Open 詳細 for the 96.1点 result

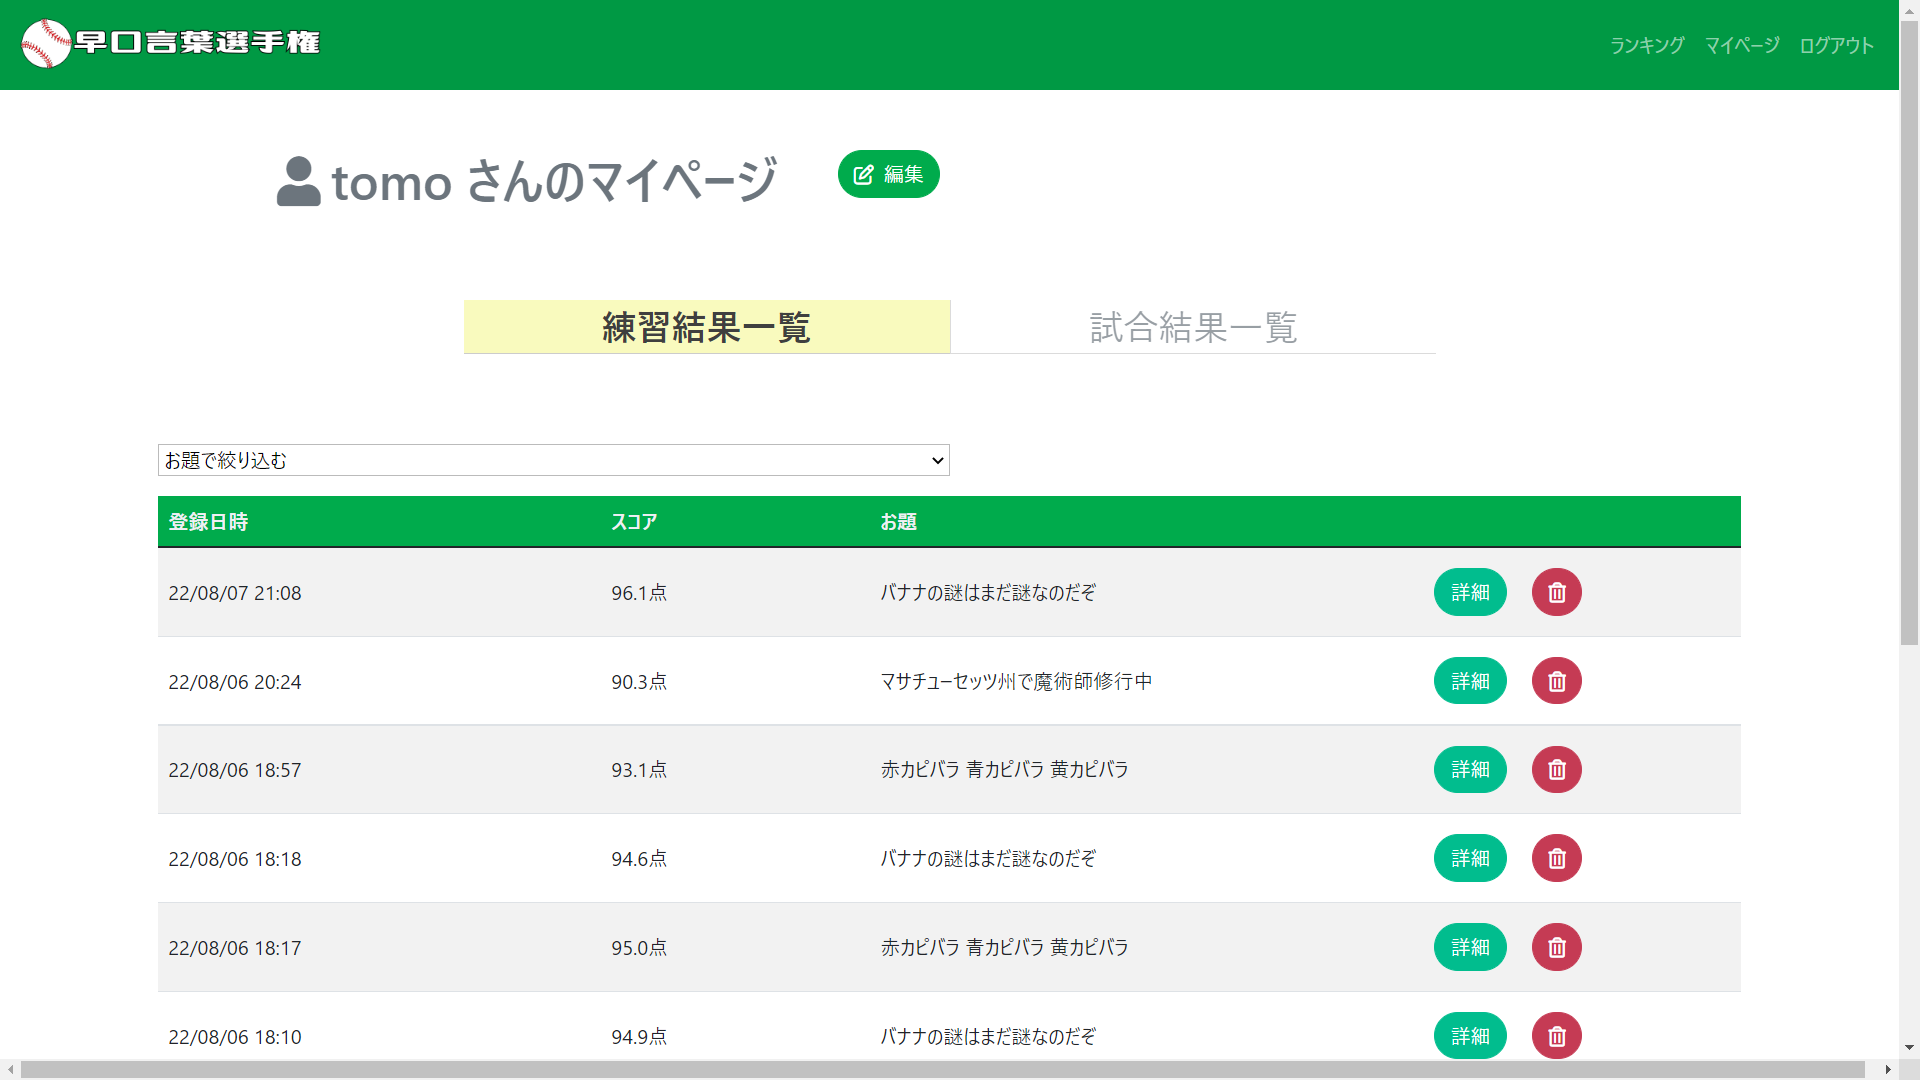click(1470, 592)
